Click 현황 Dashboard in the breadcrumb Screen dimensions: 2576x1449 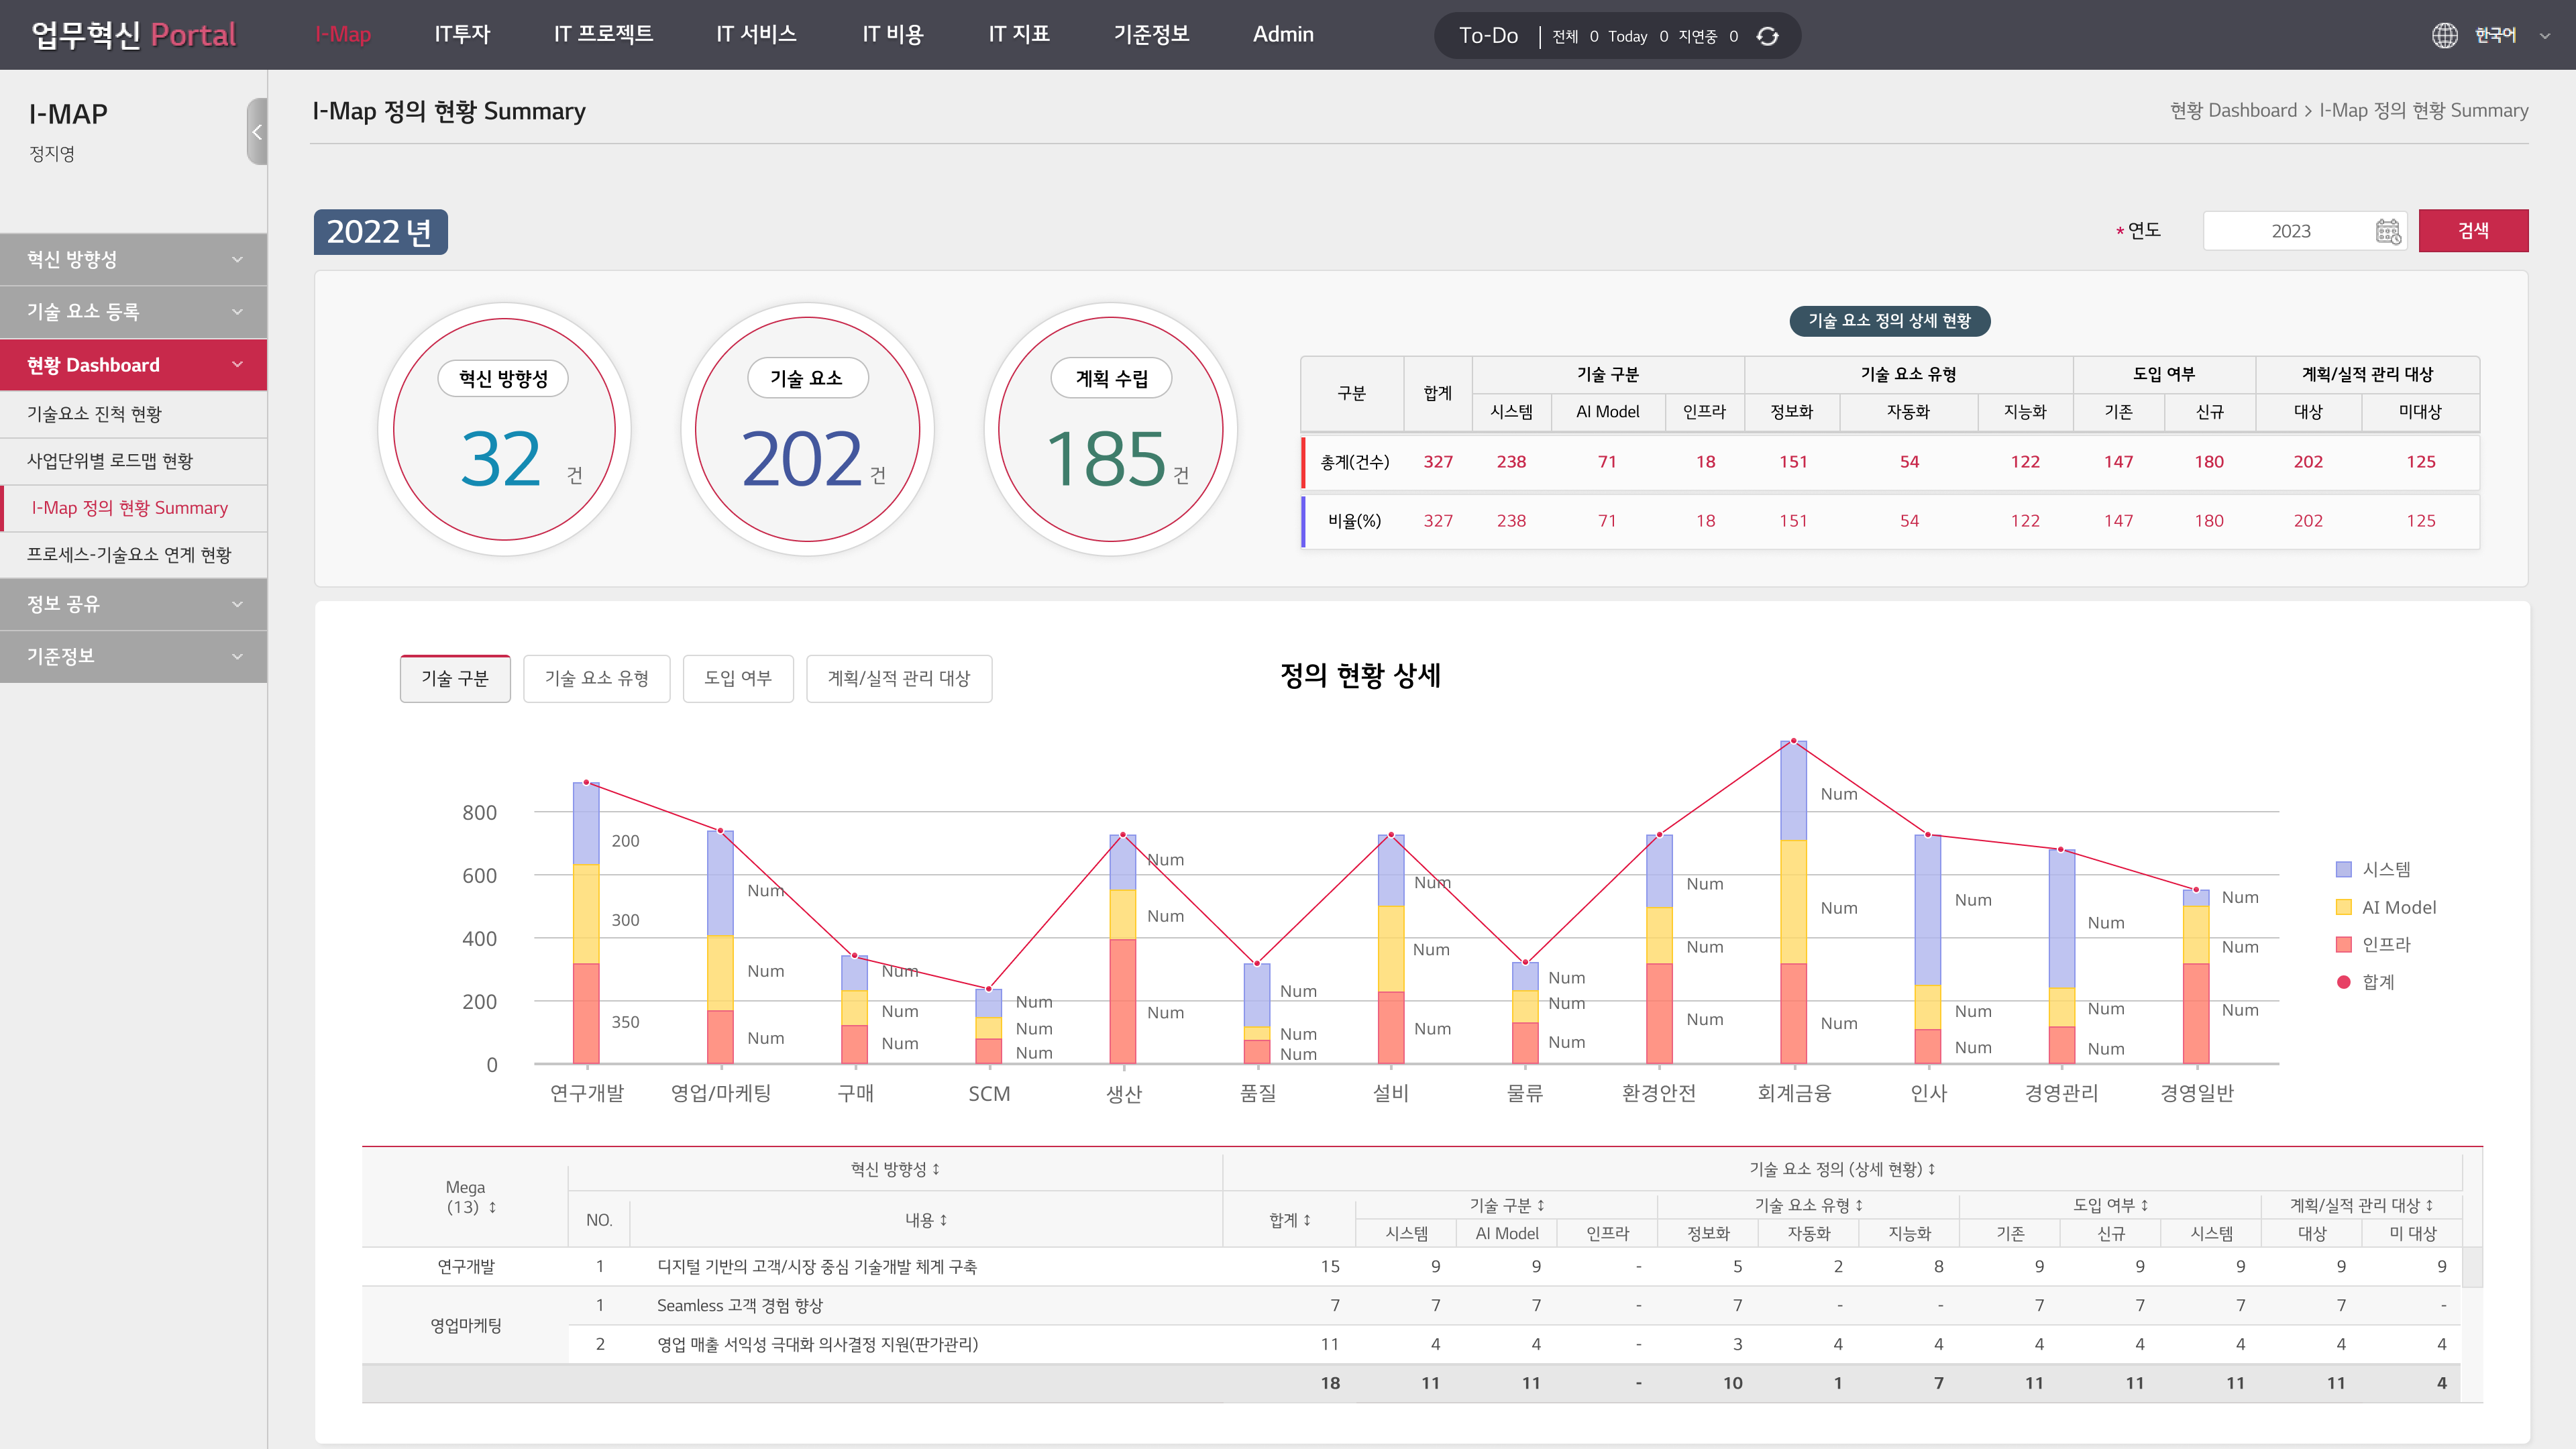coord(2233,110)
